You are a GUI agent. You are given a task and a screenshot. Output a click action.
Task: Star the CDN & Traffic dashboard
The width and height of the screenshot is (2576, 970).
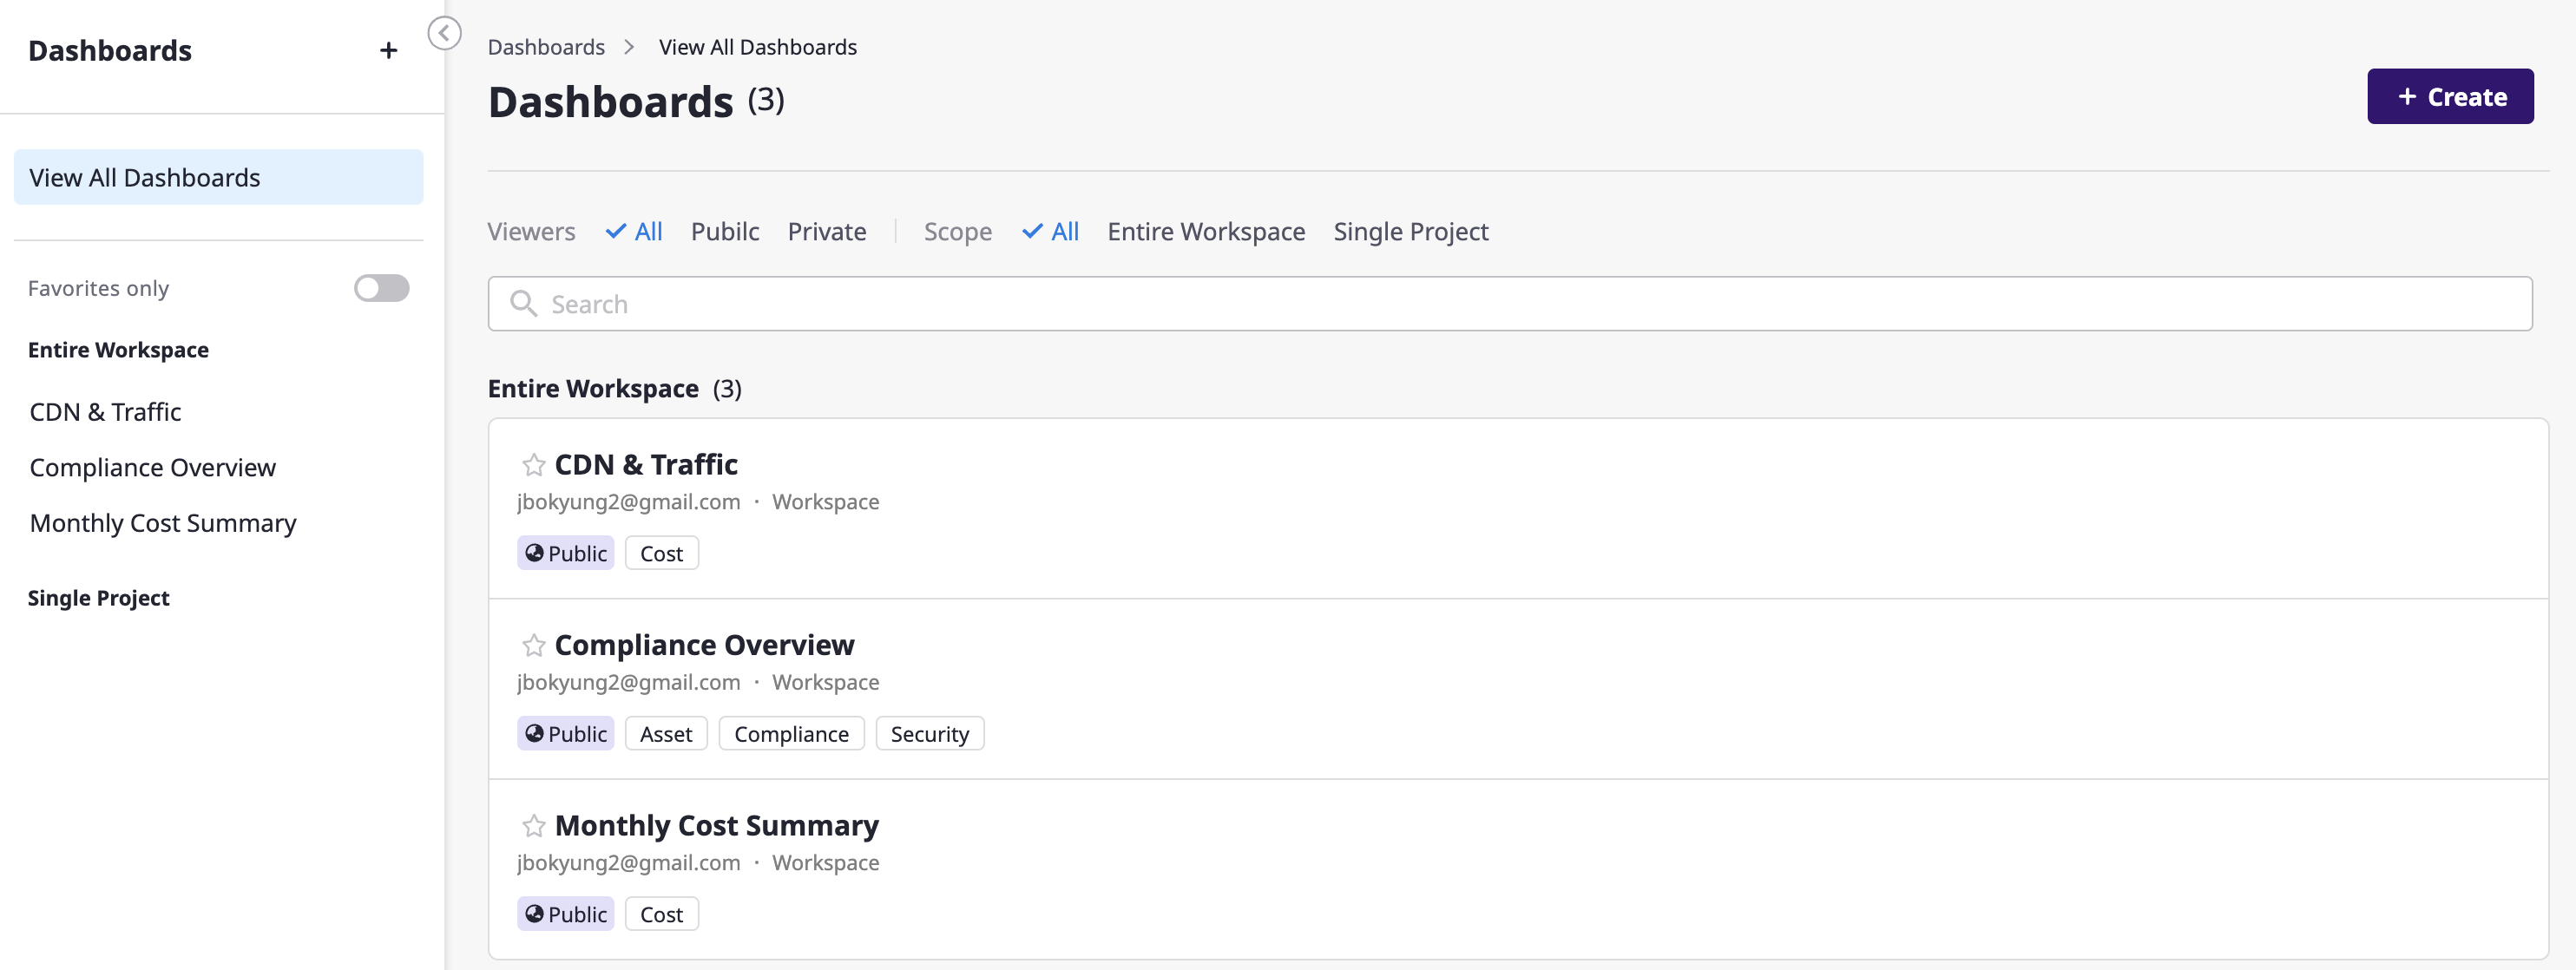tap(533, 465)
